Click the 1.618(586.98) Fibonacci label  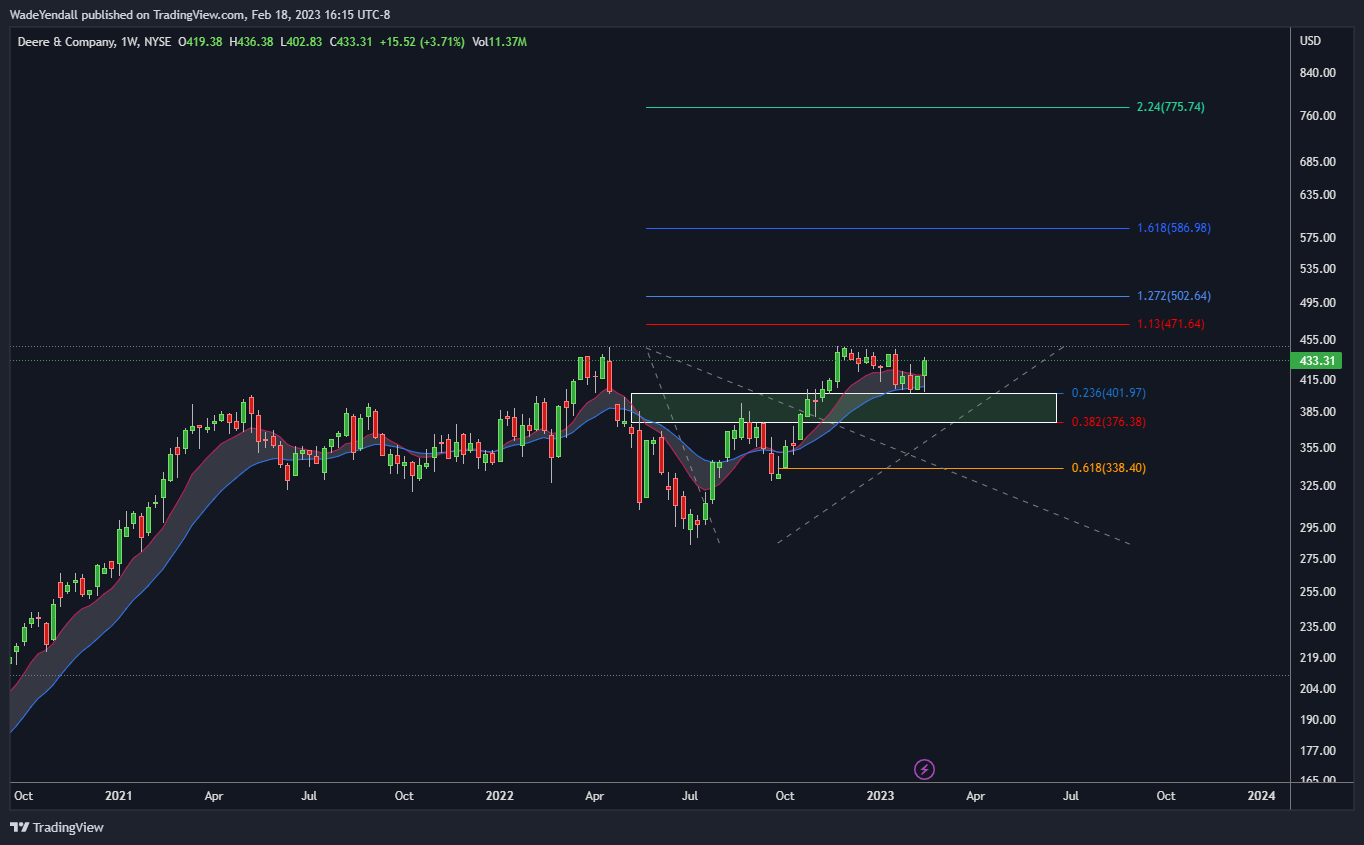click(1173, 228)
